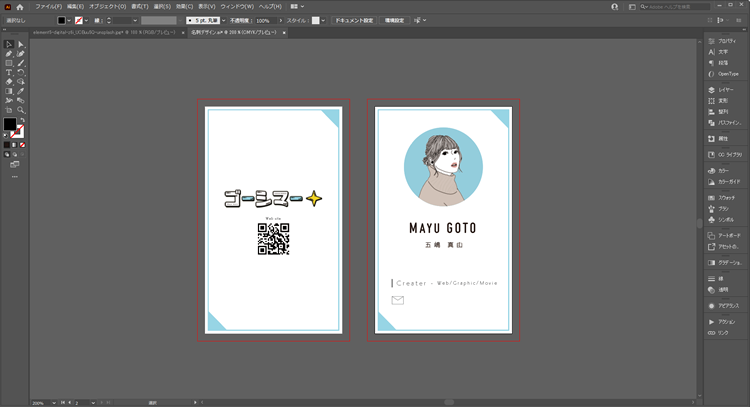Open the スウォッチ (Swatches) panel
Image resolution: width=750 pixels, height=407 pixels.
click(x=726, y=198)
